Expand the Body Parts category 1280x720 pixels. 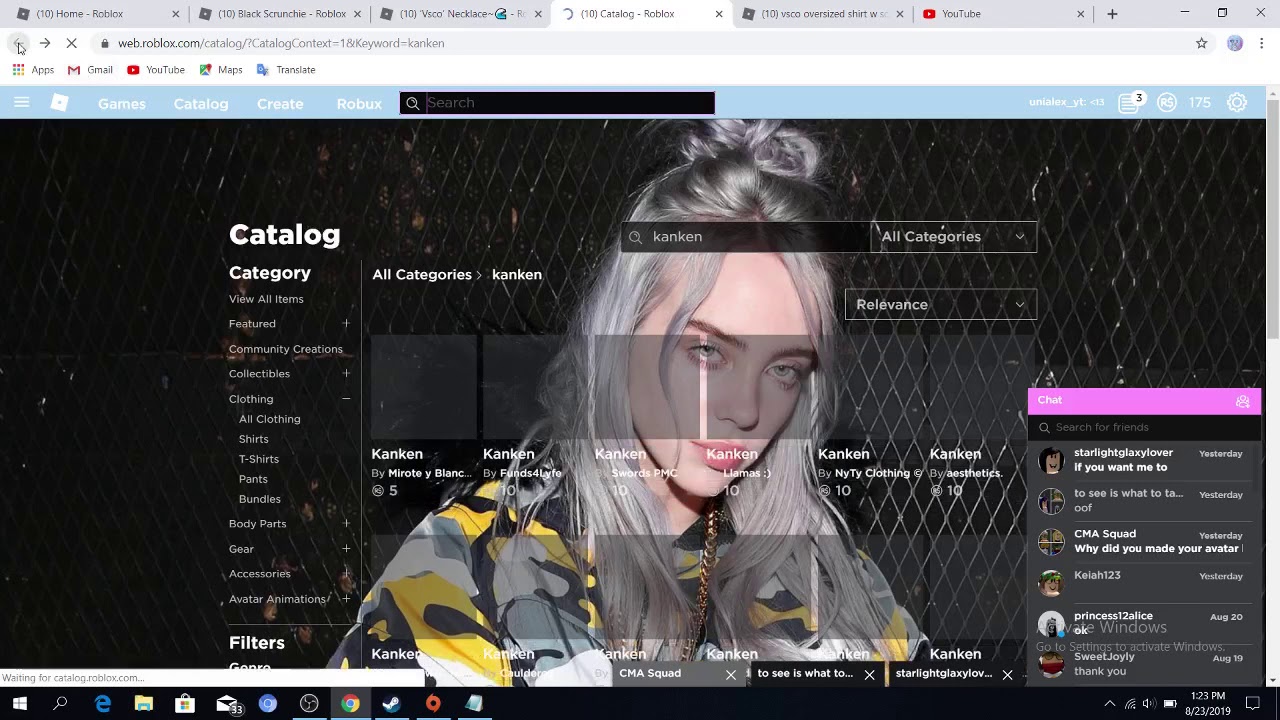tap(346, 524)
